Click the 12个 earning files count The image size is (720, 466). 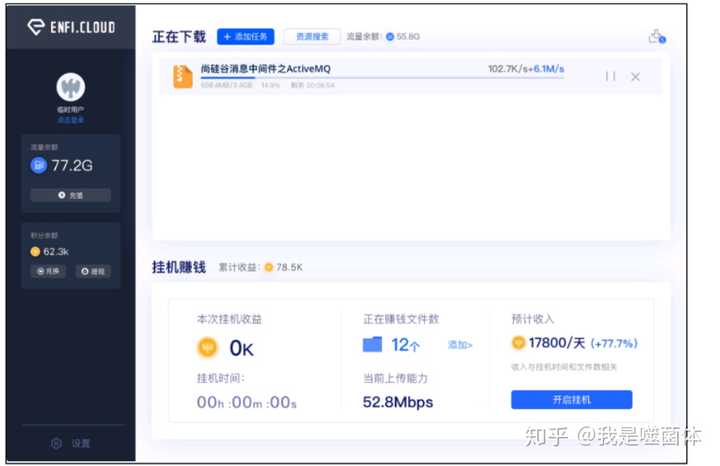pyautogui.click(x=405, y=345)
